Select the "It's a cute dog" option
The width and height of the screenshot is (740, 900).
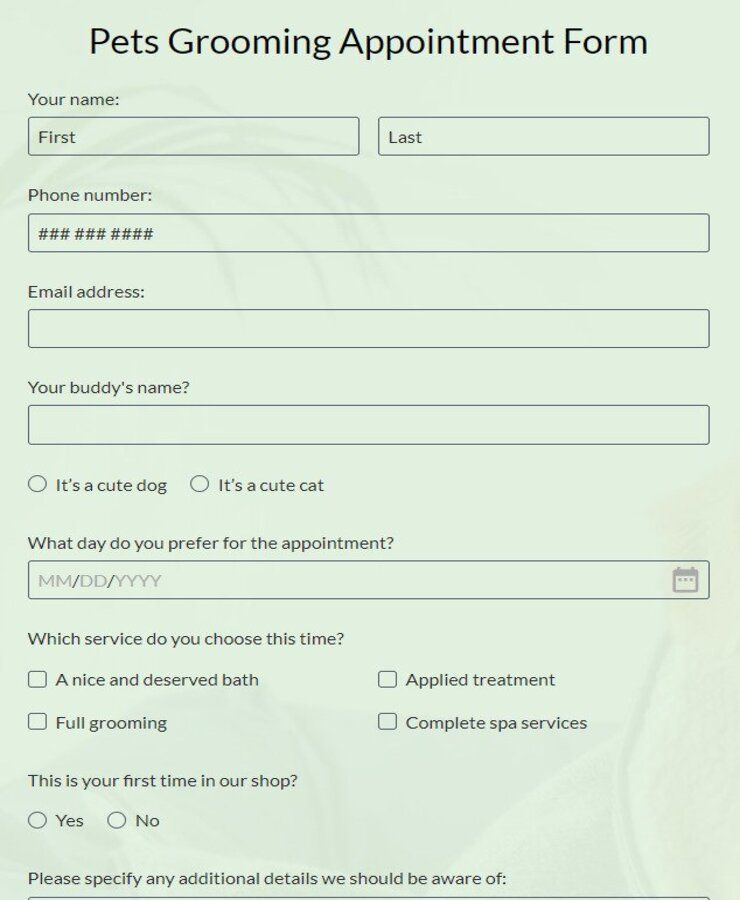click(x=36, y=483)
